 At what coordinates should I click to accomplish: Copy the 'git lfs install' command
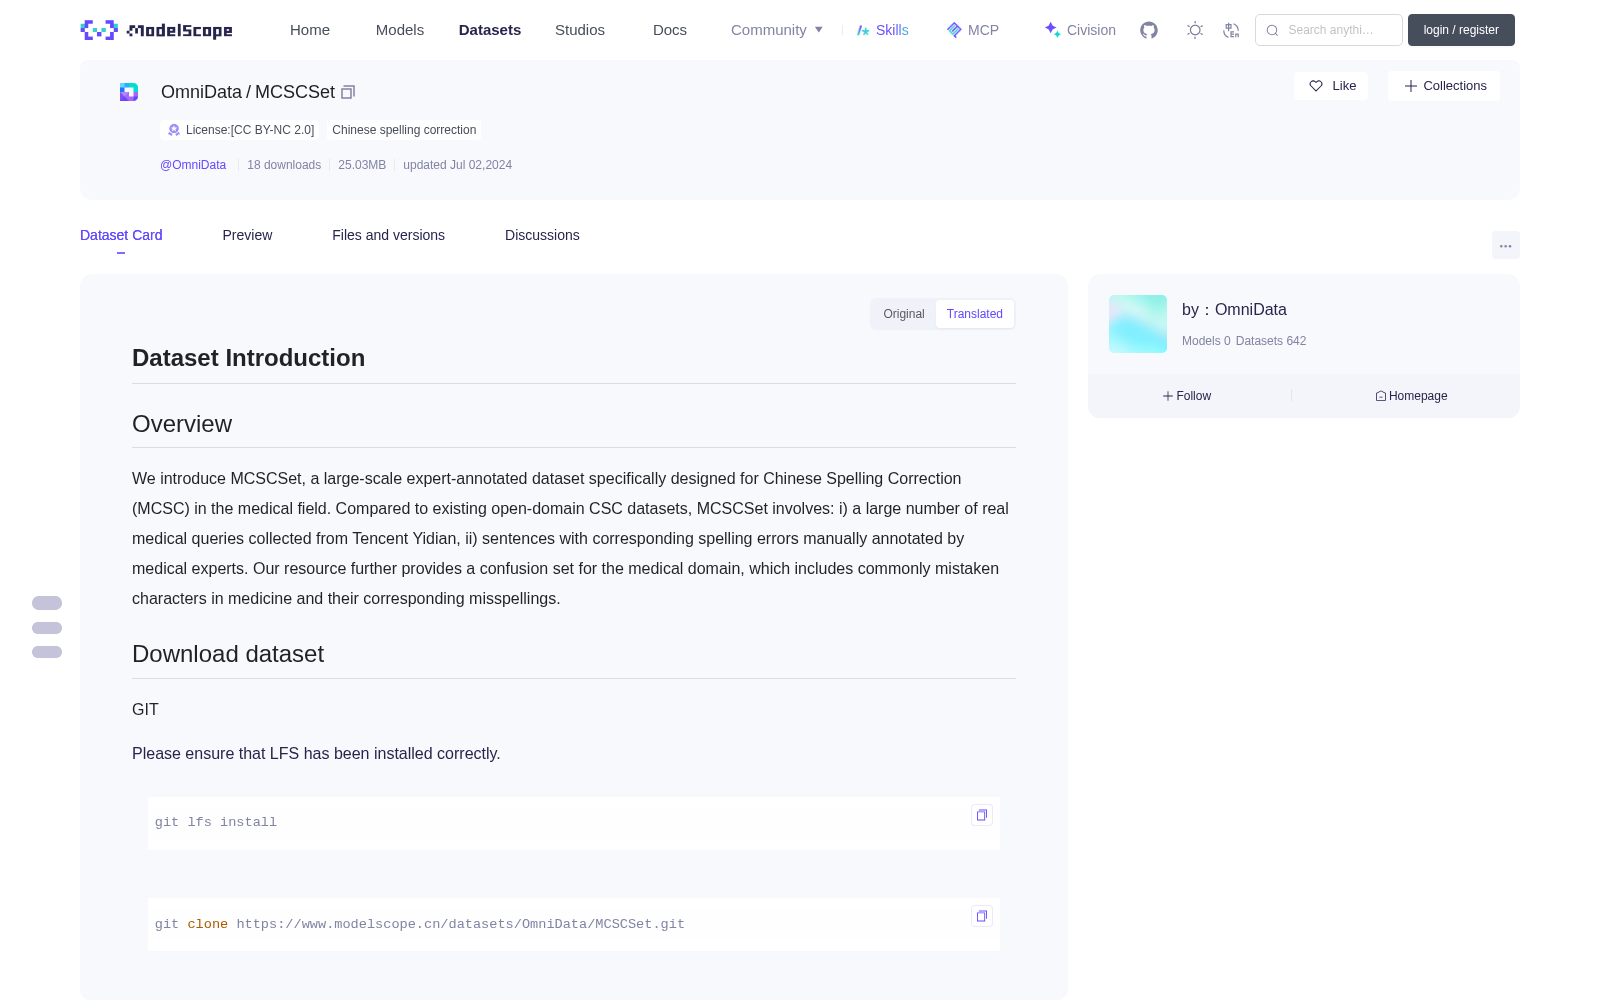point(982,815)
